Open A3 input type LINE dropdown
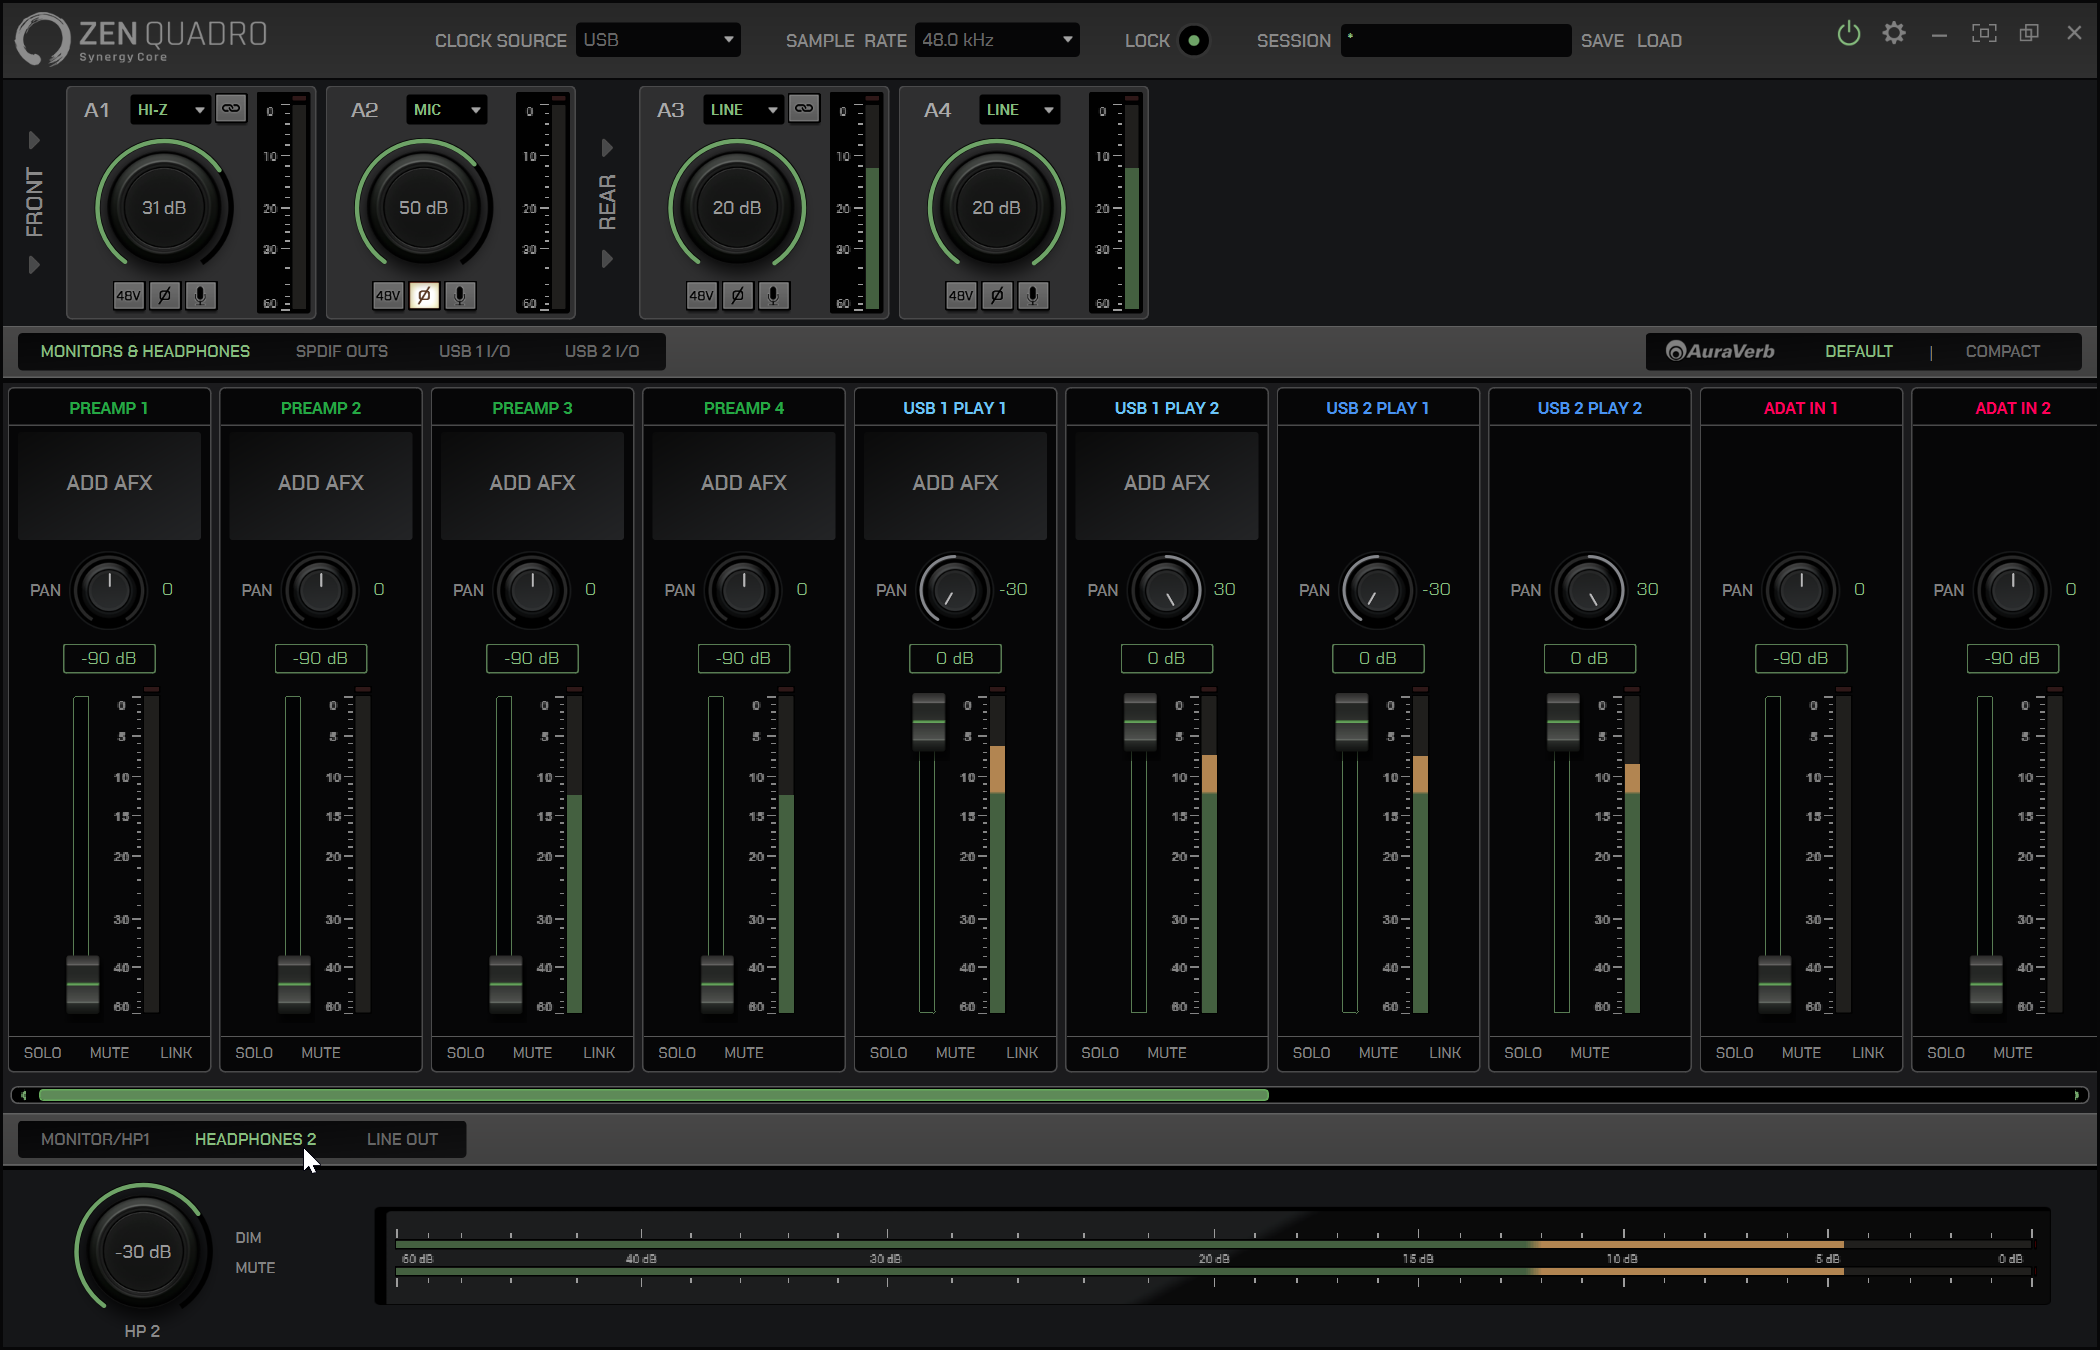This screenshot has height=1350, width=2100. (x=742, y=110)
